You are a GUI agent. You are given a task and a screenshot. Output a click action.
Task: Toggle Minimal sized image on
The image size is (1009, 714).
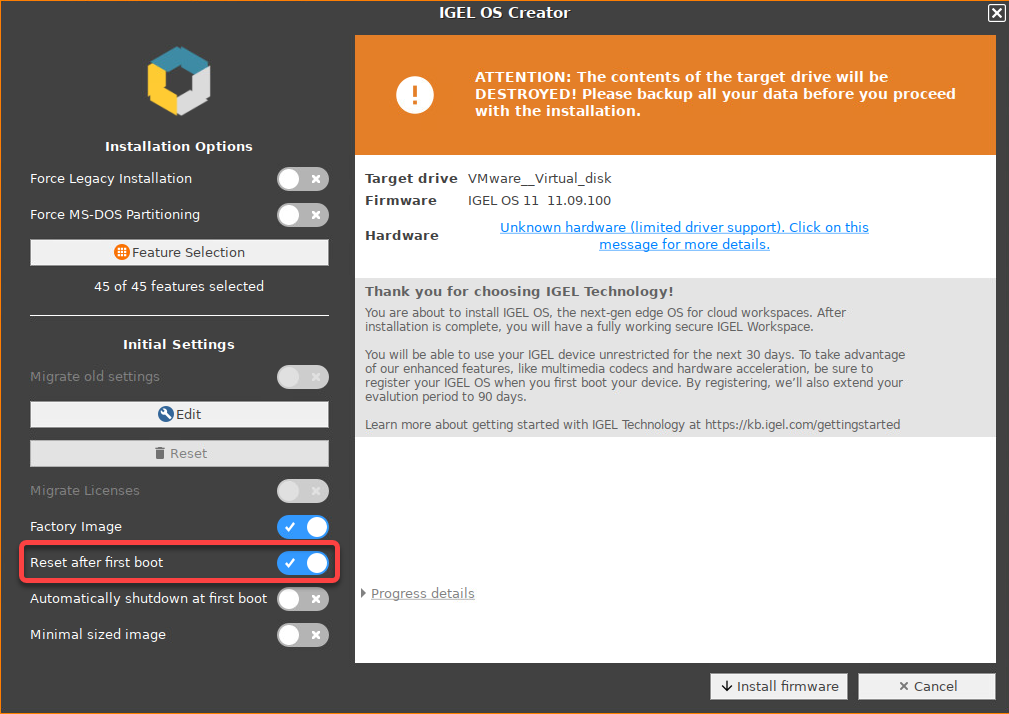(302, 635)
